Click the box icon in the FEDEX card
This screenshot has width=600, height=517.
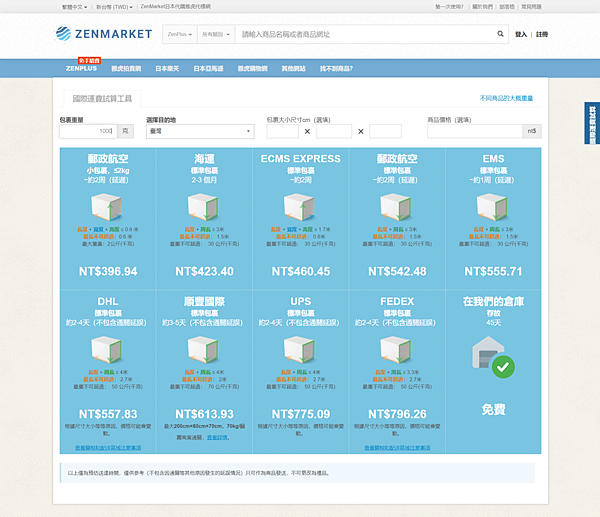396,349
